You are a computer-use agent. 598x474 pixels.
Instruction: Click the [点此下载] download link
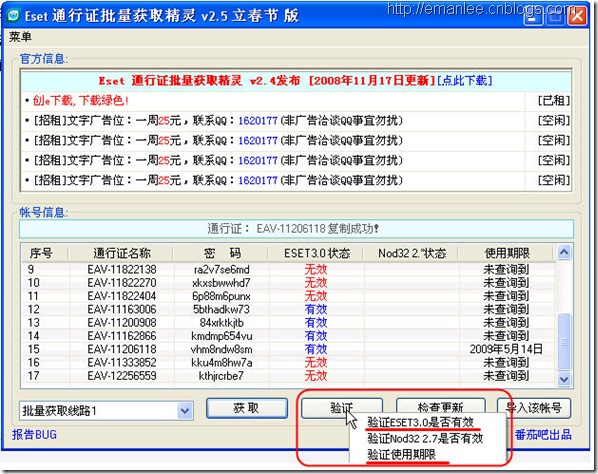click(464, 80)
